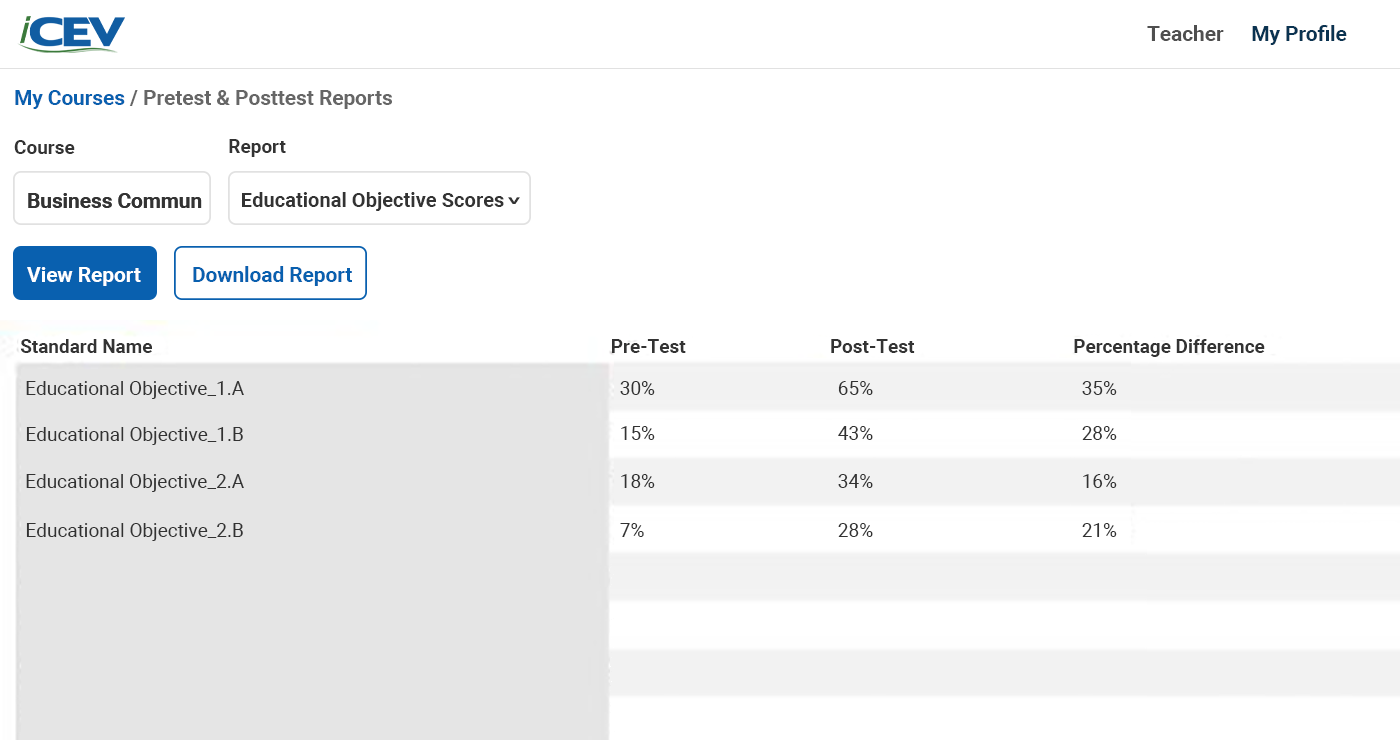Select Educational Objective Scores report type

click(370, 199)
